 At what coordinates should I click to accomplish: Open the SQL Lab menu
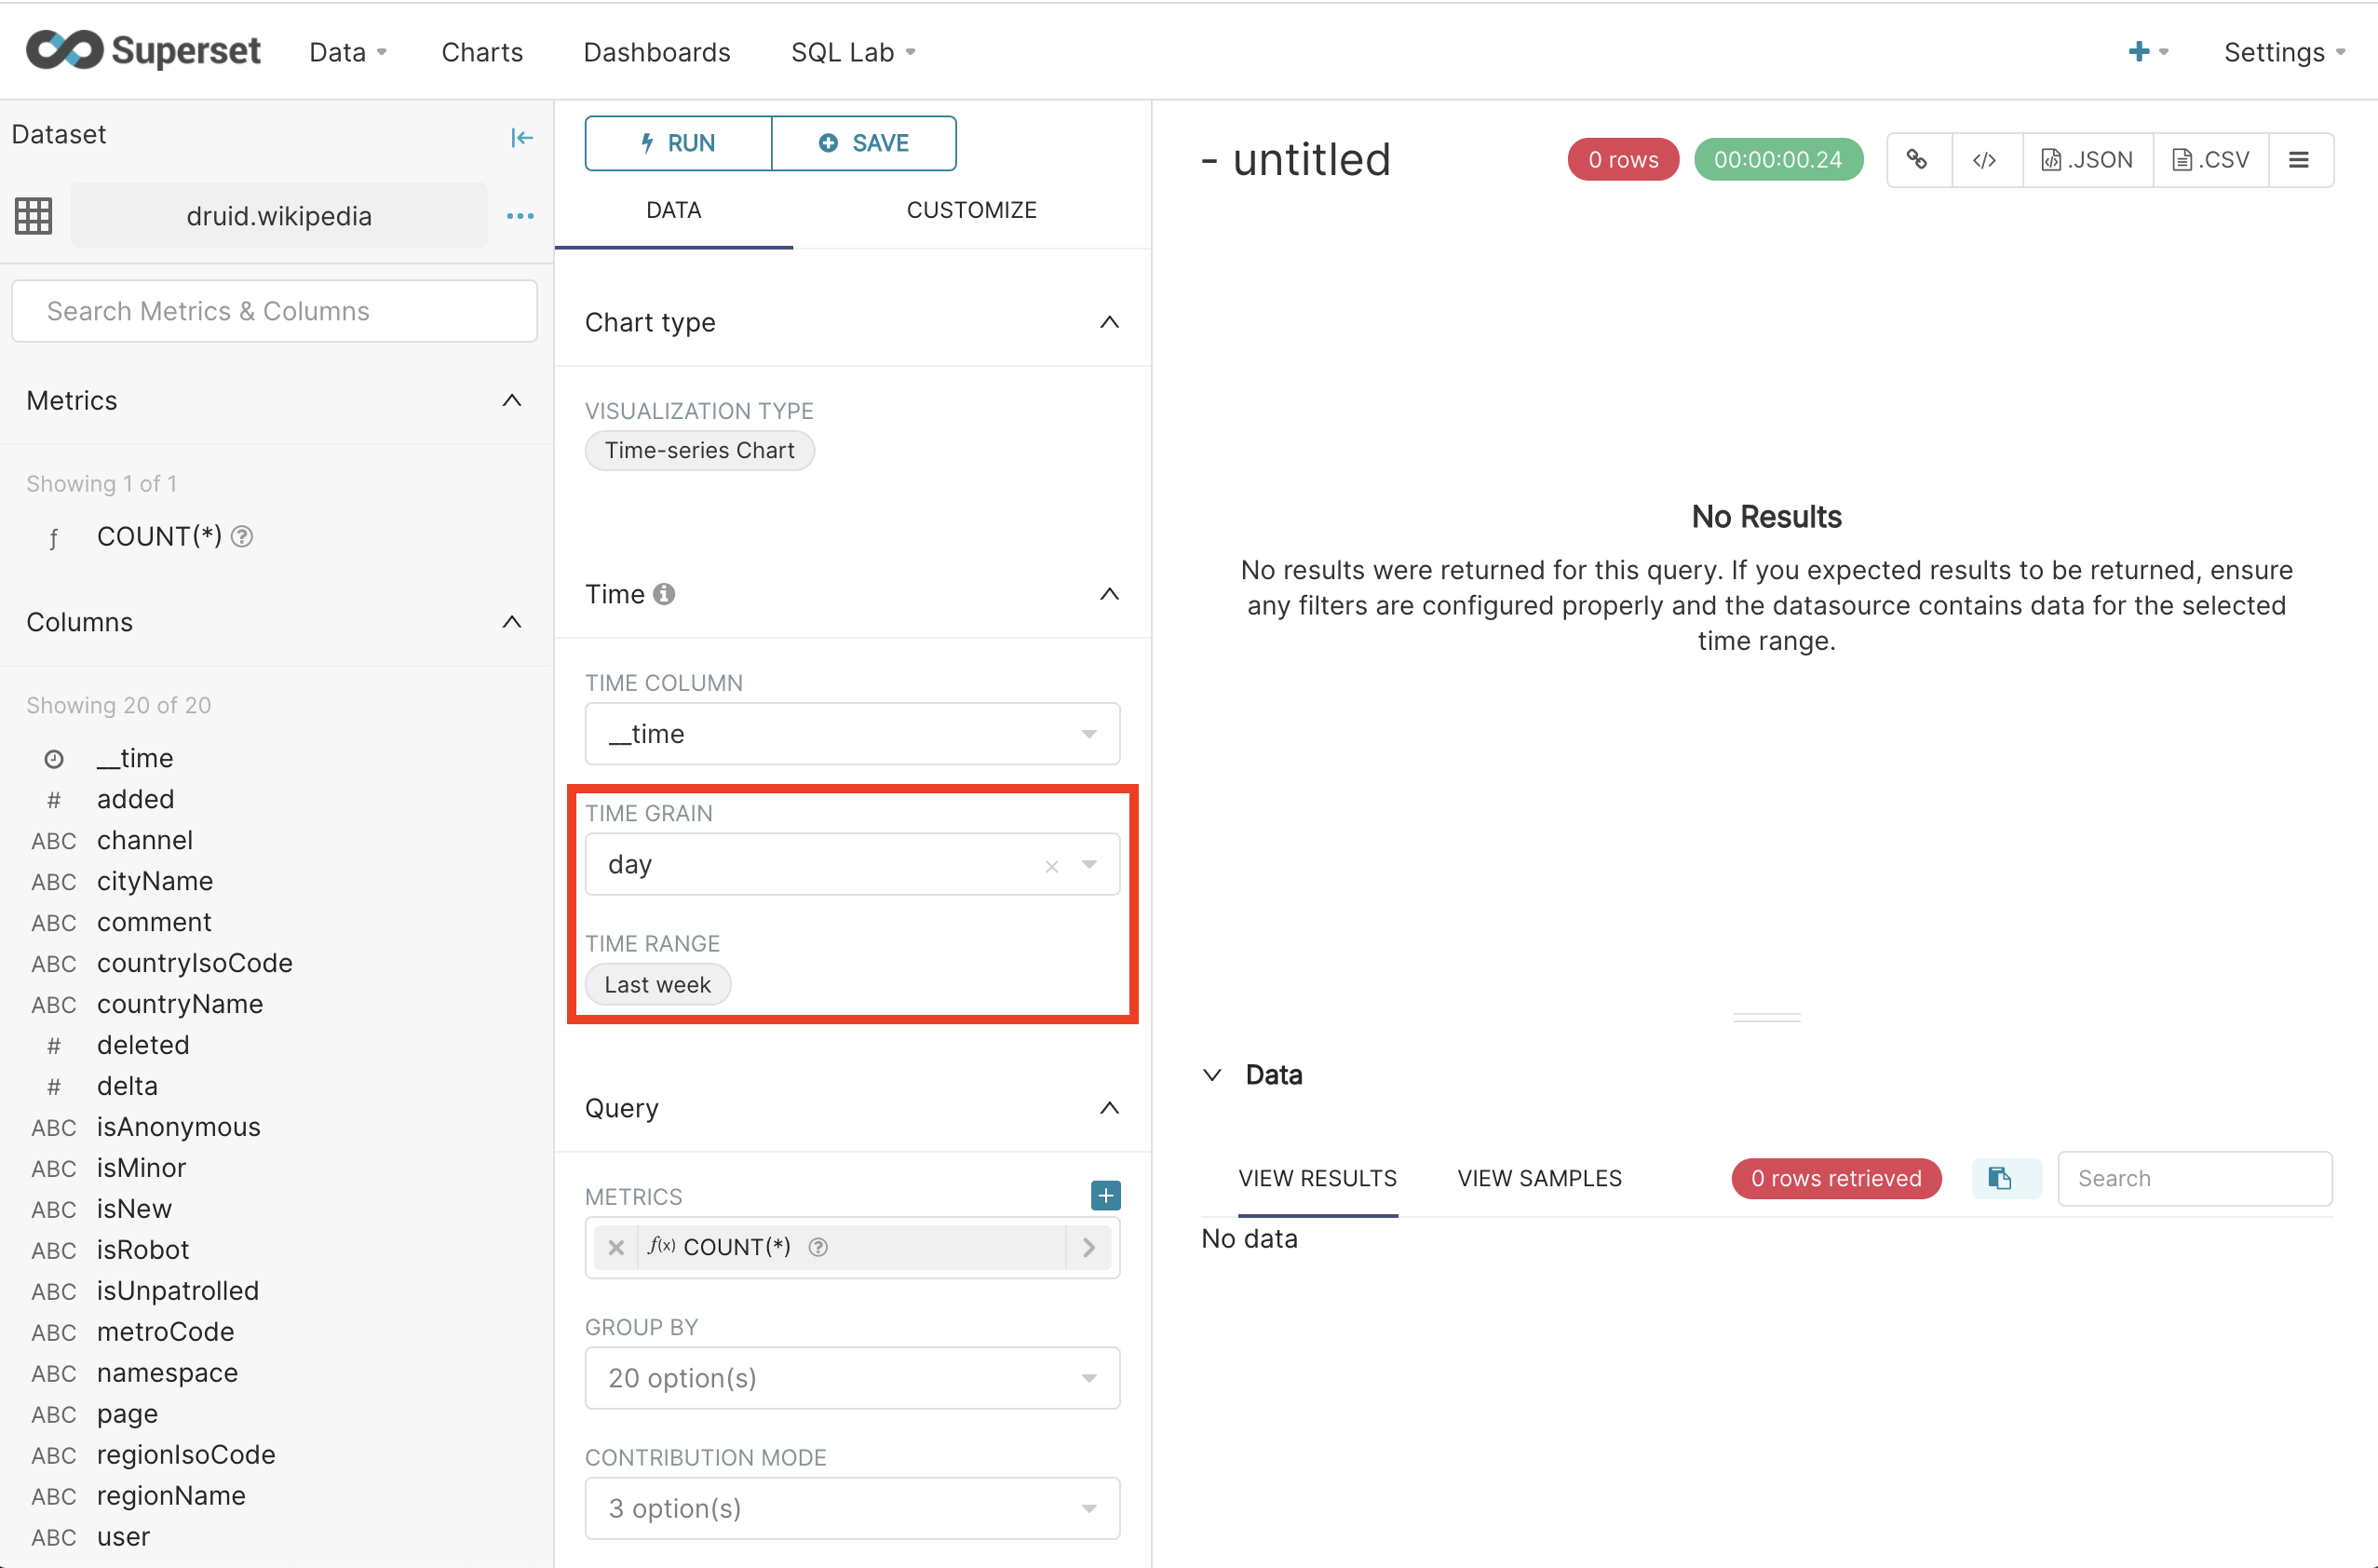point(852,52)
